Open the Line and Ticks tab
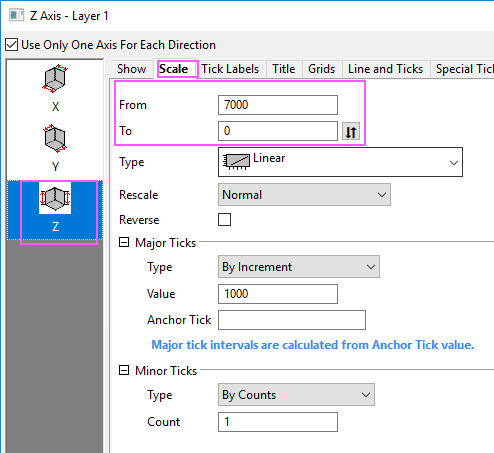494x453 pixels. [x=385, y=69]
